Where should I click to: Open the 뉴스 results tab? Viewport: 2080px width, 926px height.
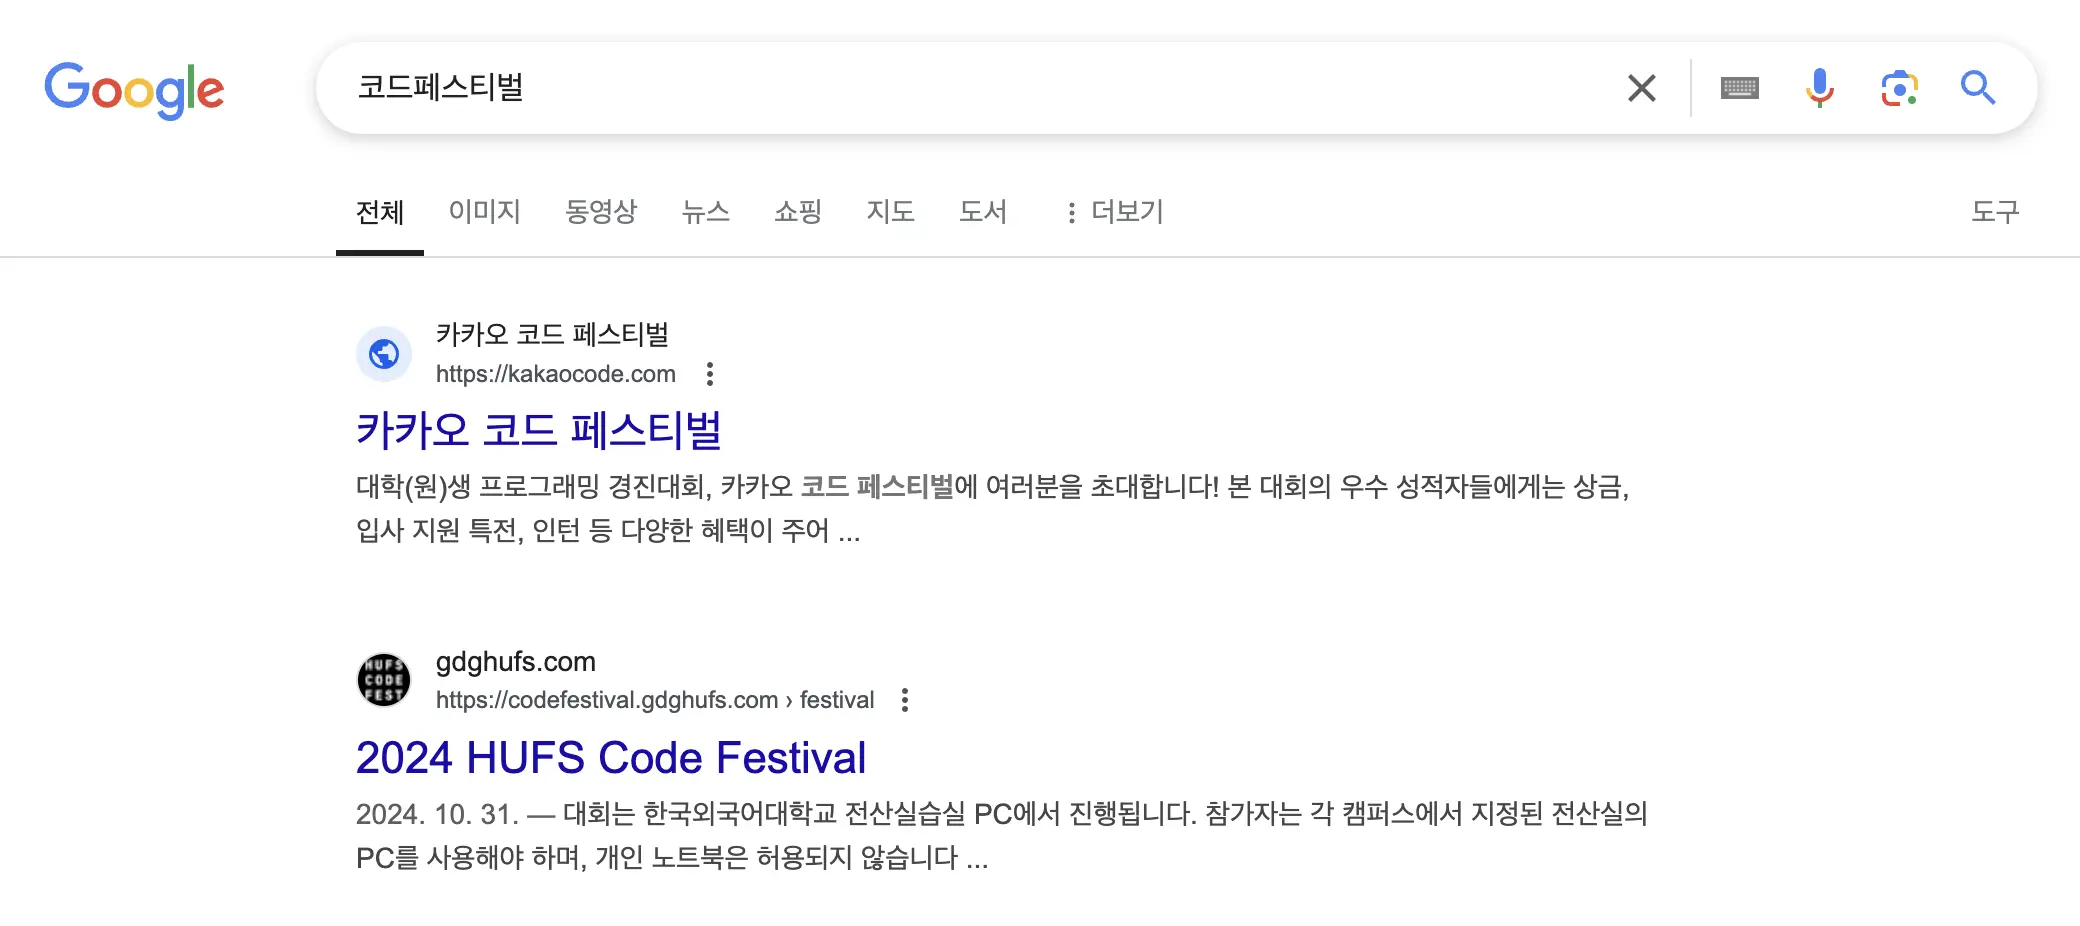[x=706, y=212]
